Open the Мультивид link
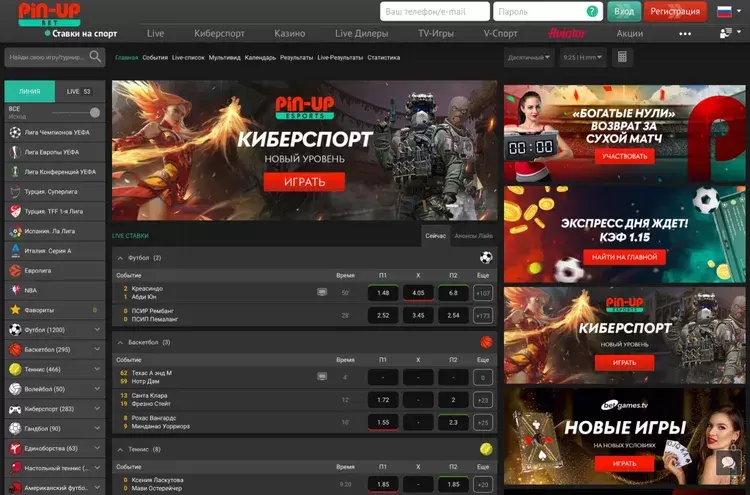 click(x=224, y=57)
